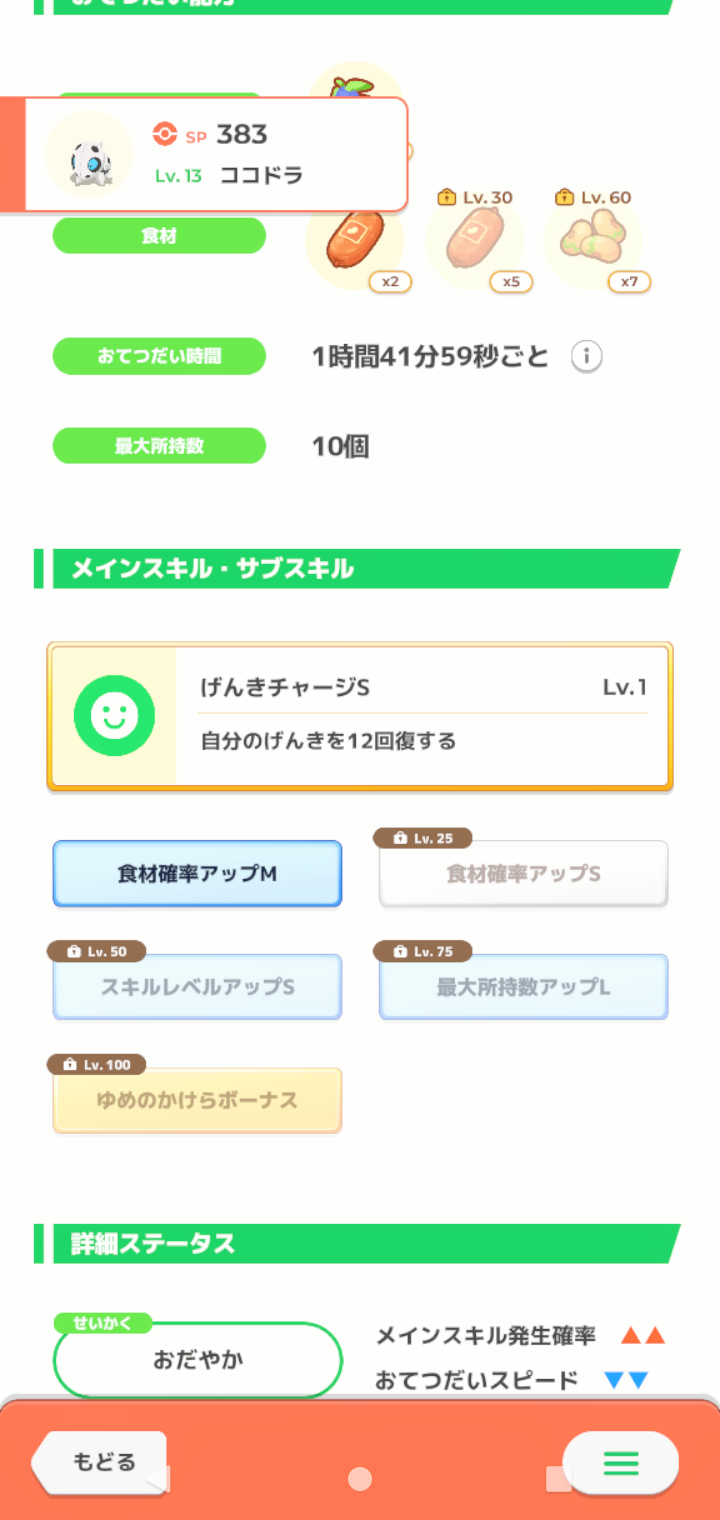This screenshot has width=720, height=1520.
Task: Tap the おてつだい時間 label
Action: [x=159, y=356]
